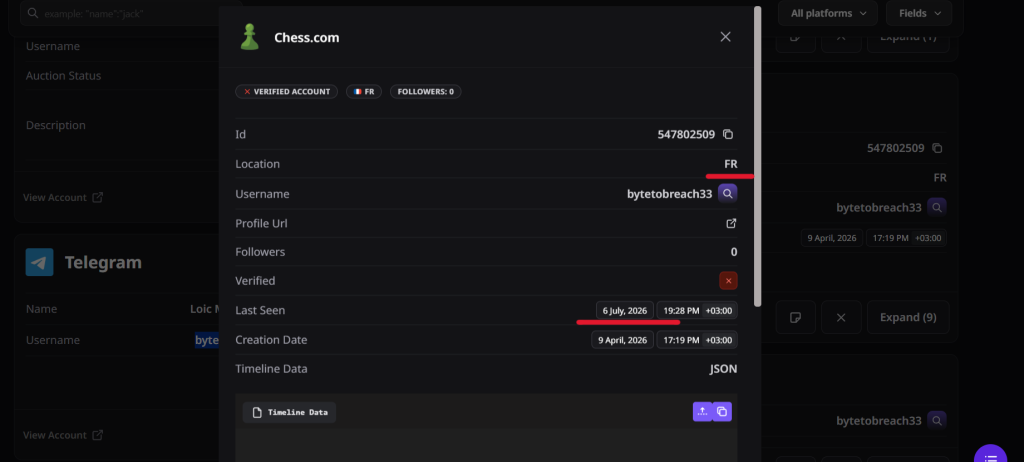
Task: Click the red Verified X indicator
Action: (728, 281)
